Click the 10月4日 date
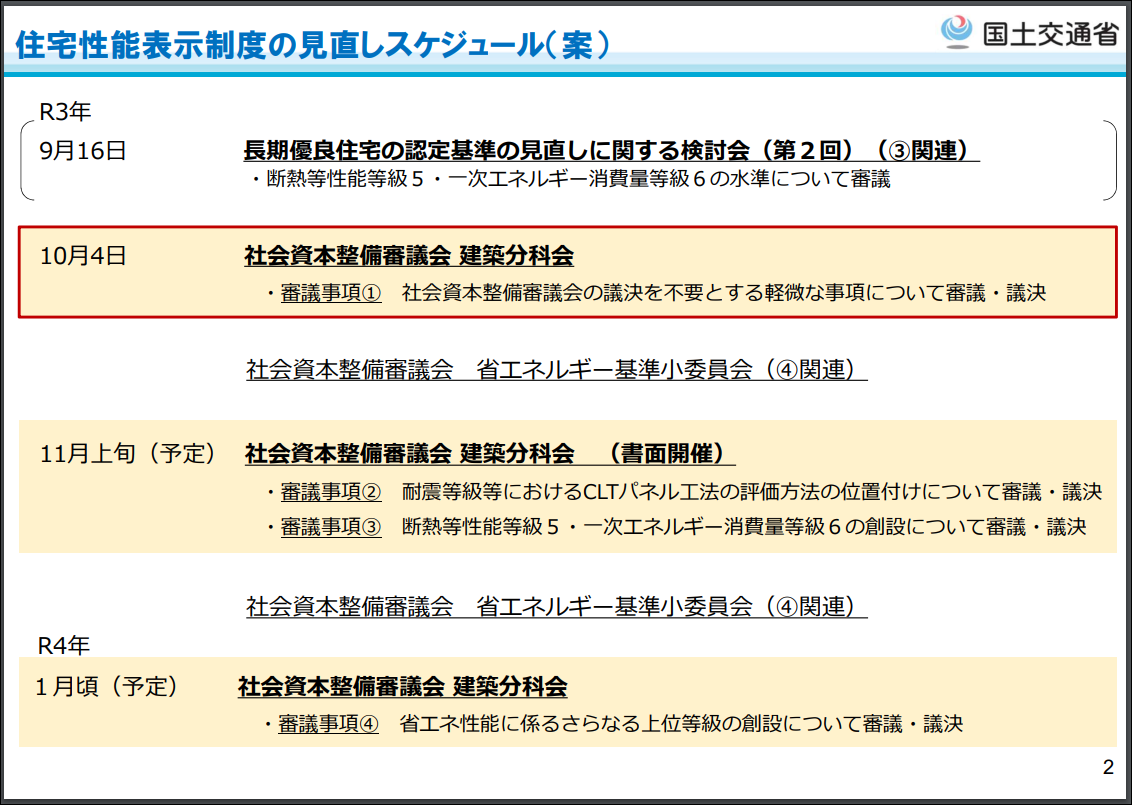The image size is (1132, 805). 83,256
